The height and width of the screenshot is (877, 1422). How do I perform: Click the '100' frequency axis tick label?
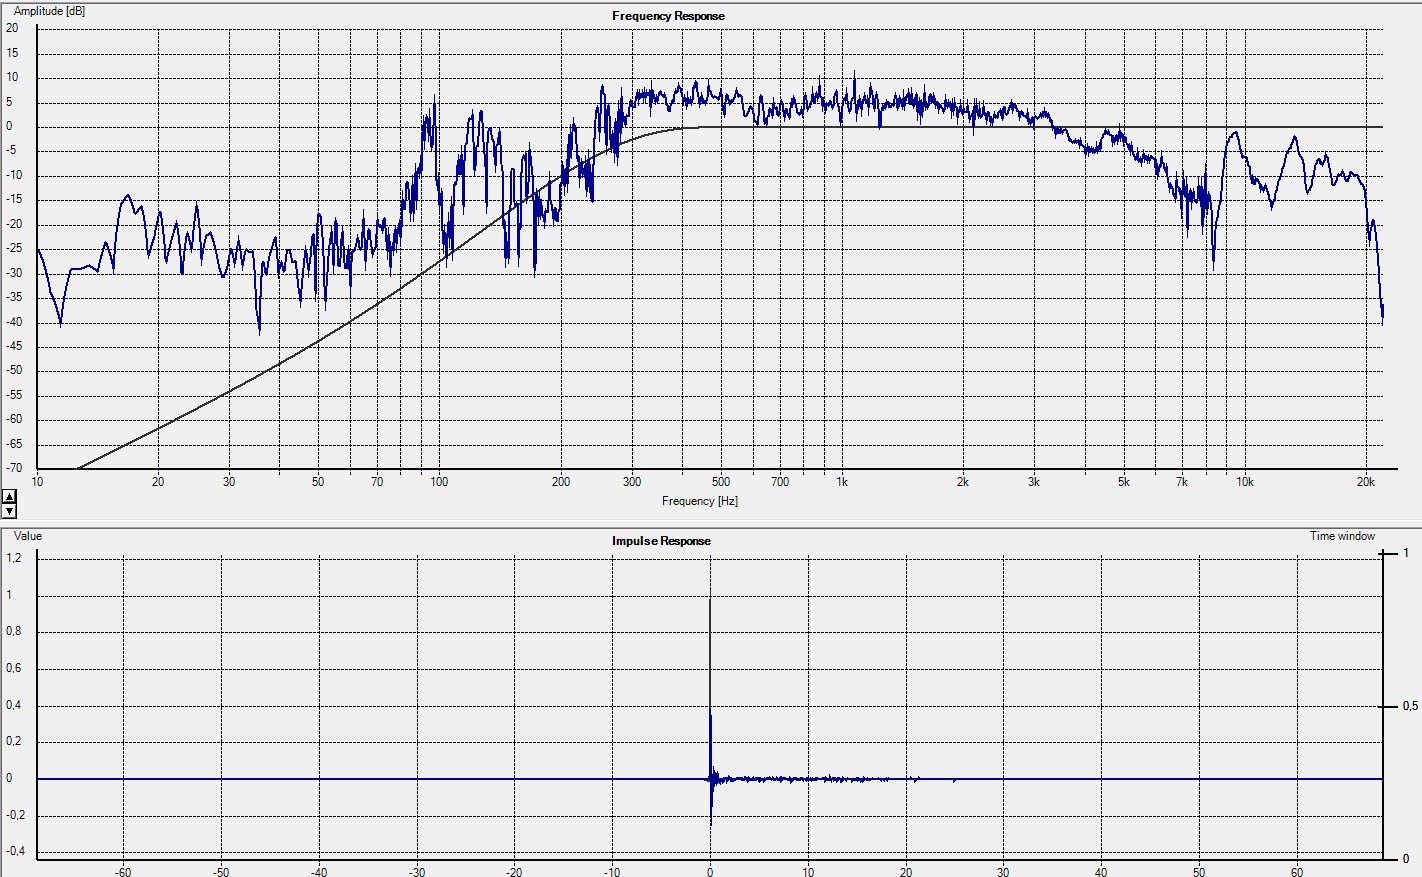coord(439,482)
